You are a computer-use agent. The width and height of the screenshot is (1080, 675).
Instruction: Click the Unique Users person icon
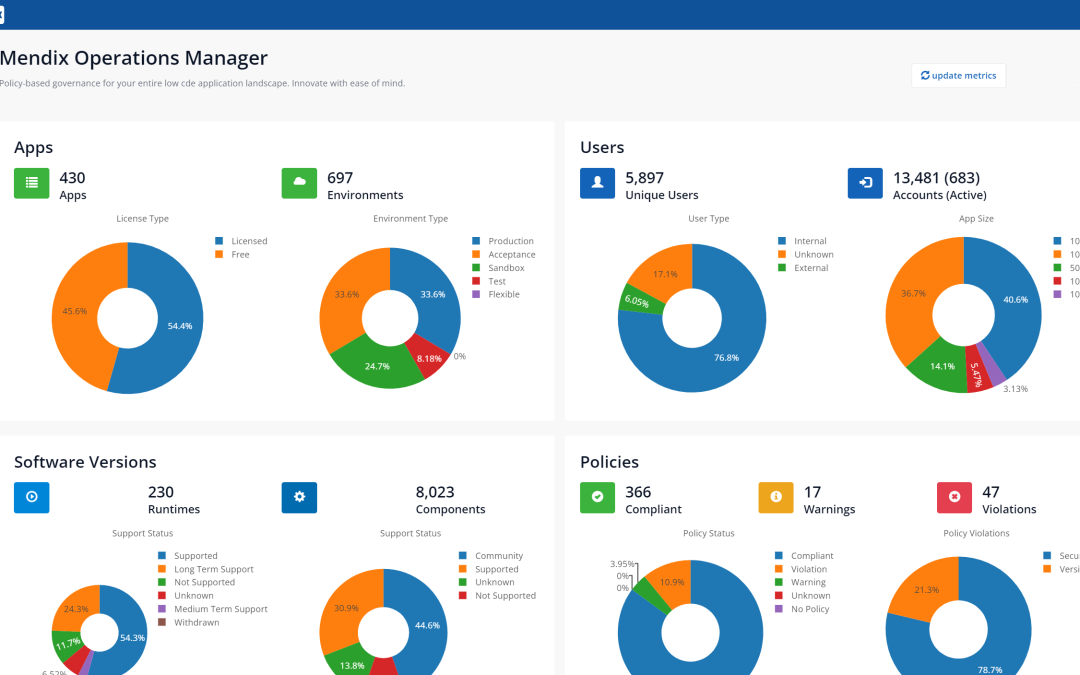pyautogui.click(x=598, y=183)
